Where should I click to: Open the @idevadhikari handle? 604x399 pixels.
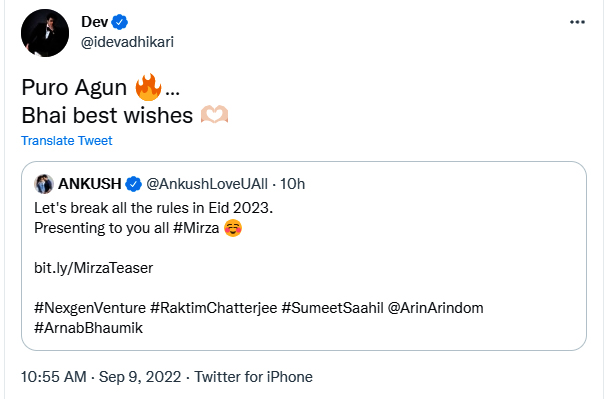tap(127, 42)
